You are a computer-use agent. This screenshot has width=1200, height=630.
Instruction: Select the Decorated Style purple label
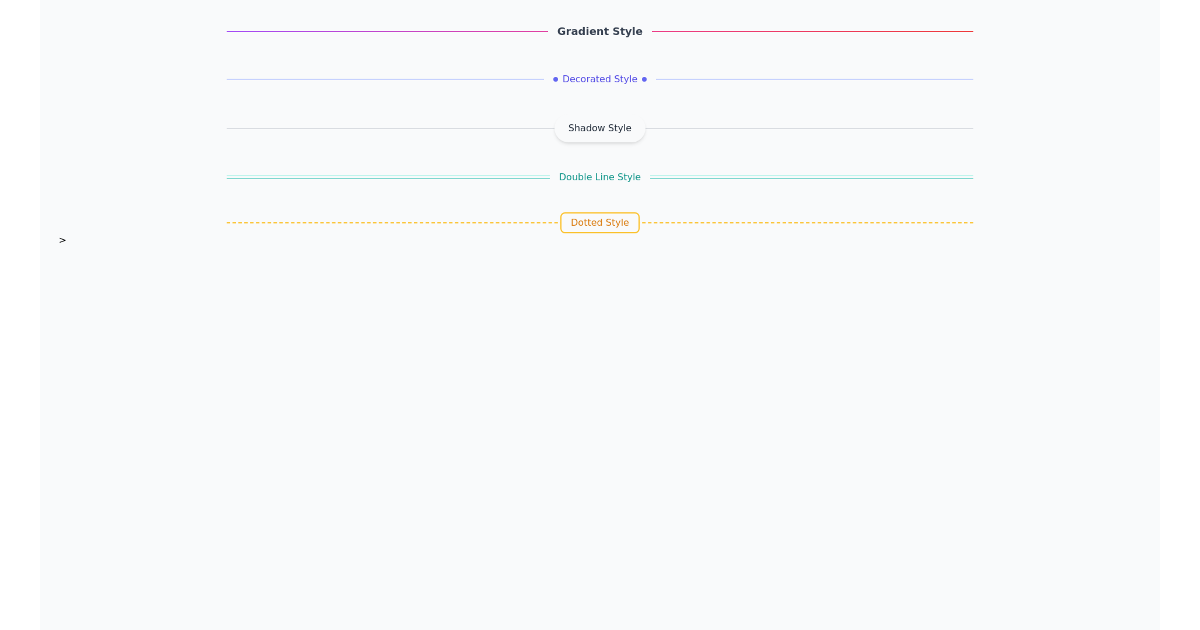click(x=600, y=79)
